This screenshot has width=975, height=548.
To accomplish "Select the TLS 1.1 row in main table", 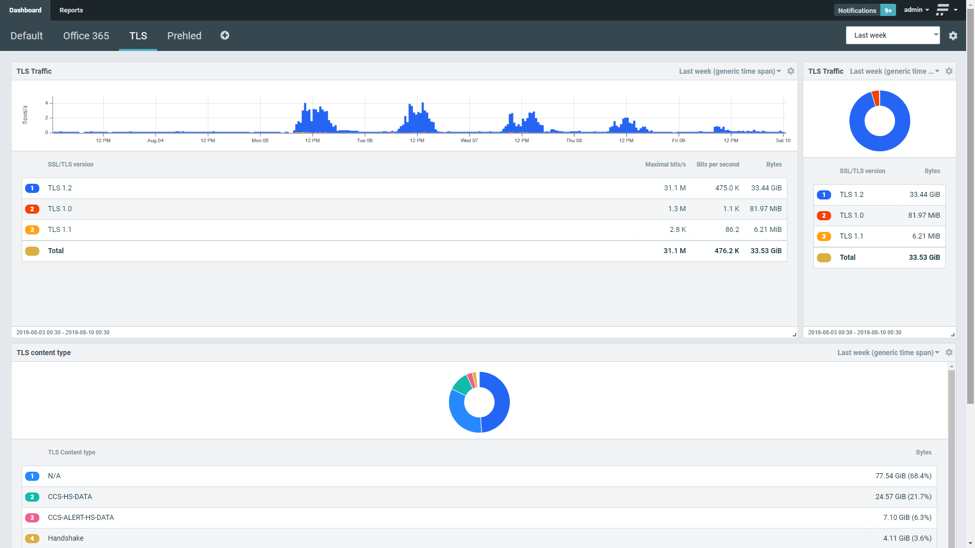I will point(404,230).
